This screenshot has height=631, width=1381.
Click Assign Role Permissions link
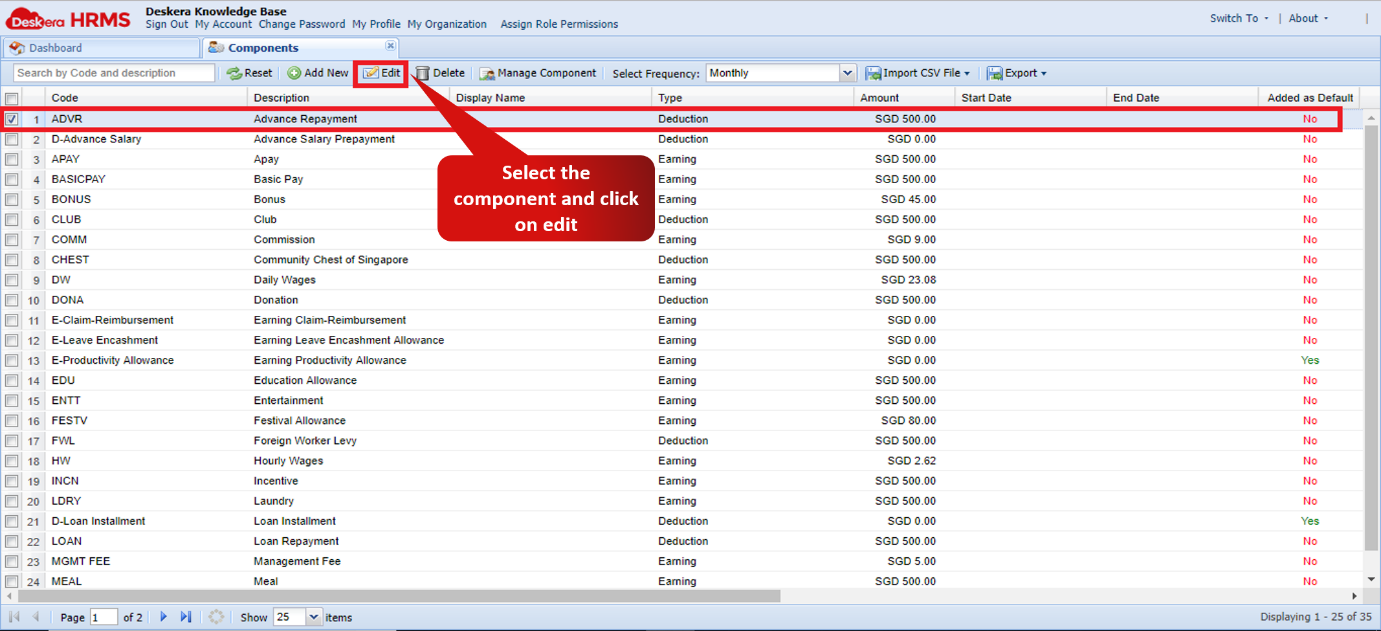point(559,24)
